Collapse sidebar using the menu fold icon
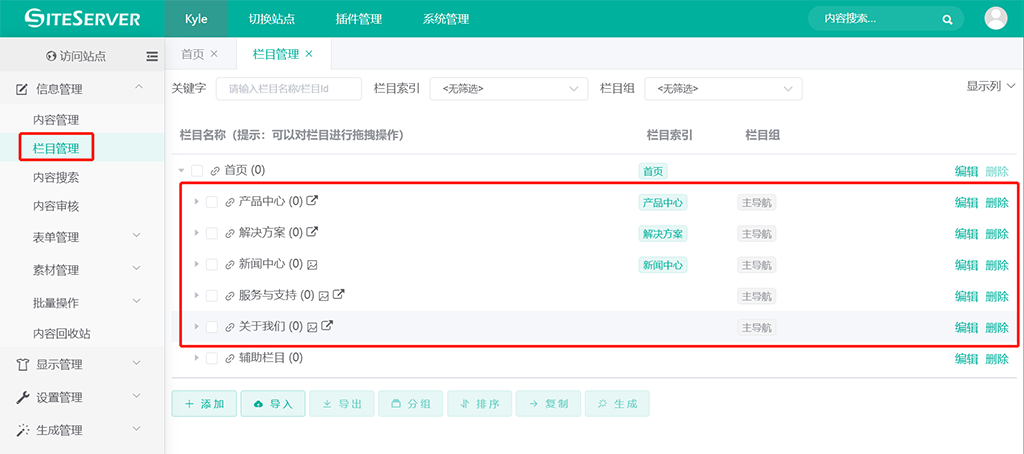 [x=152, y=56]
